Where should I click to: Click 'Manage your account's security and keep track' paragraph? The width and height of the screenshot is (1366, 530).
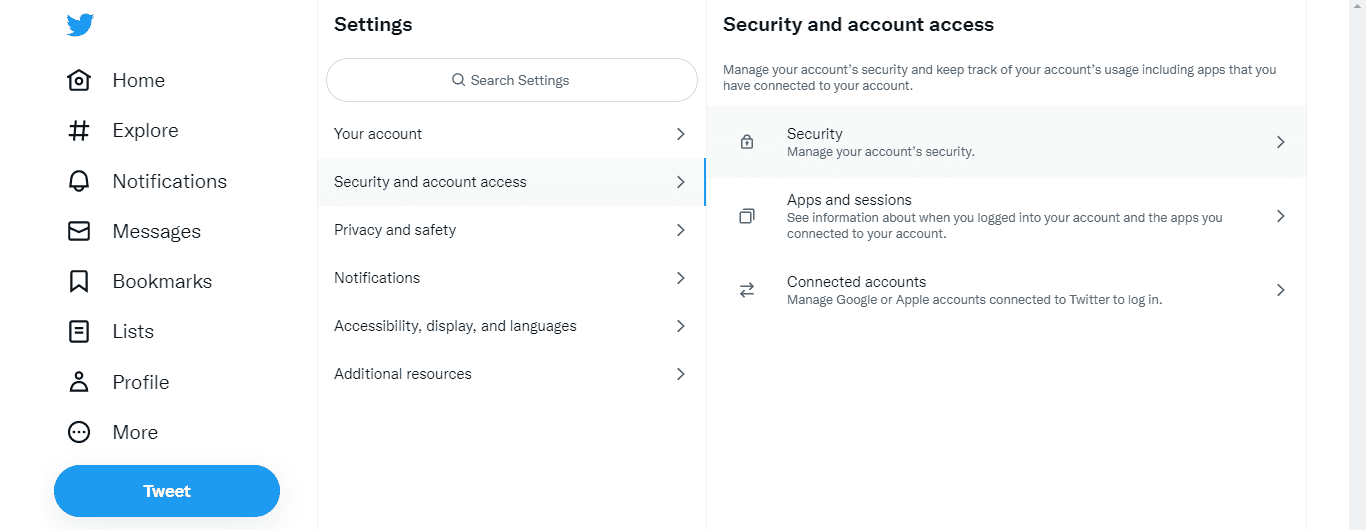pyautogui.click(x=1000, y=78)
